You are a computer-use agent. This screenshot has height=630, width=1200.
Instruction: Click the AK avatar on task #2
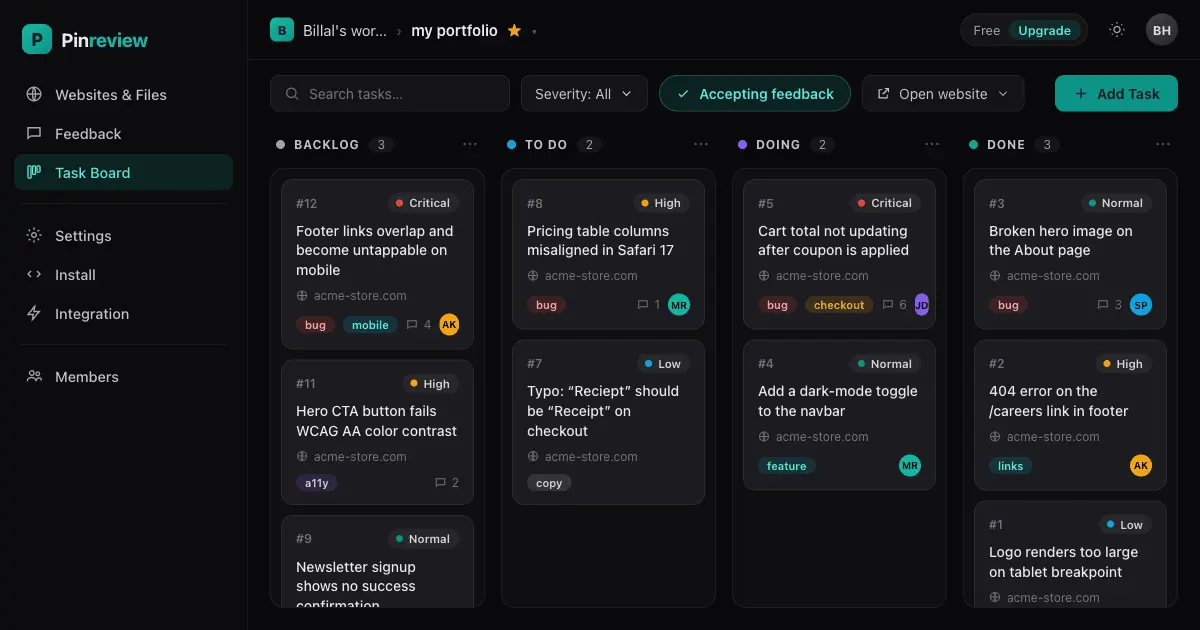coord(1141,466)
